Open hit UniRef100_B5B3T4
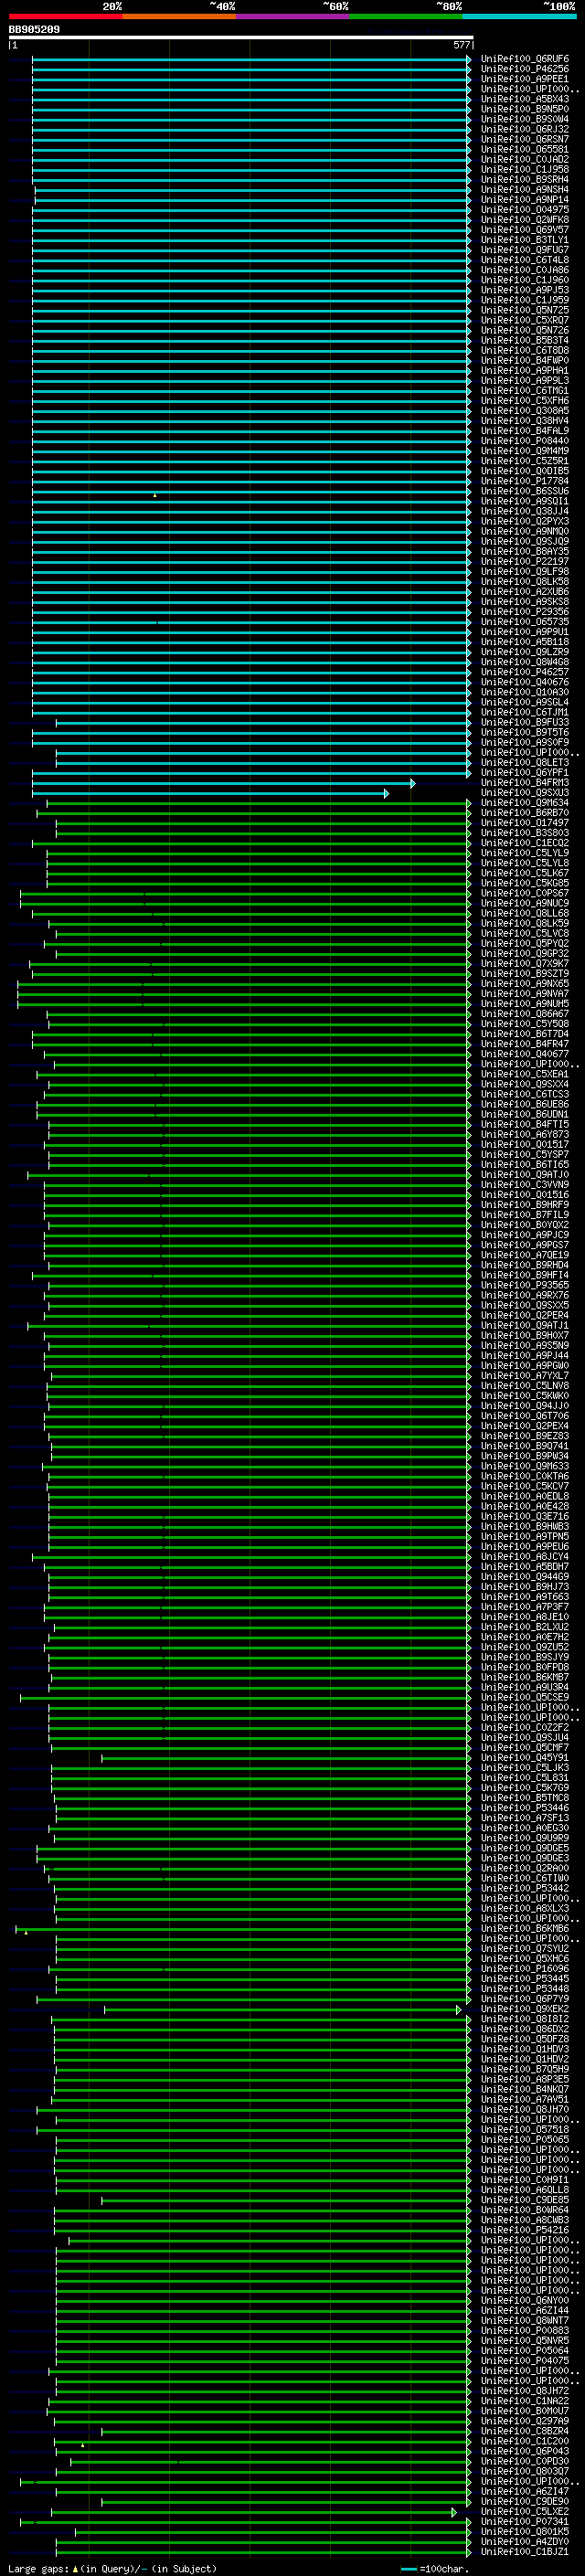The width and height of the screenshot is (585, 2576). [525, 340]
